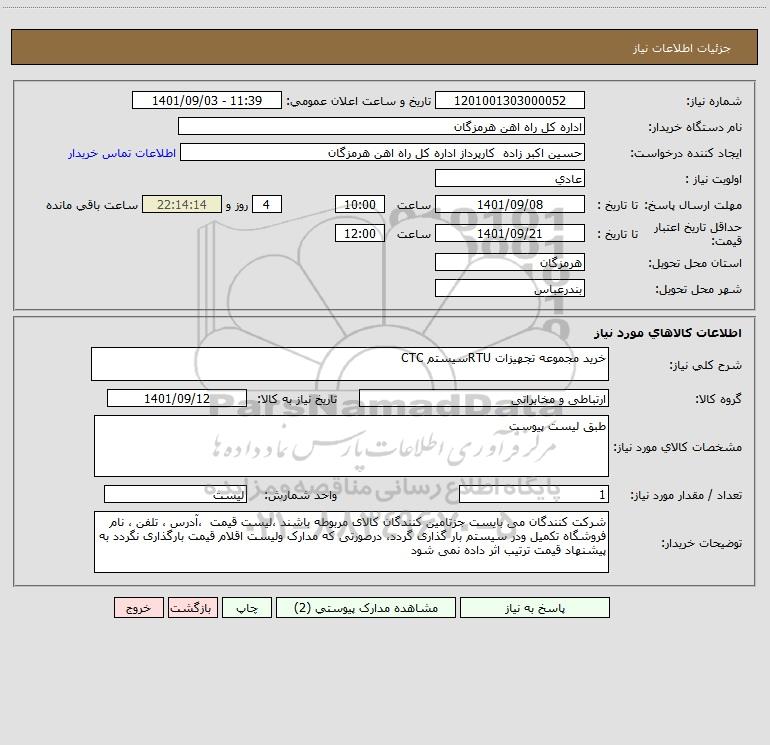Click the header جزئیات اطلاعات نیاز
Screen dimensions: 770x745
(x=682, y=48)
